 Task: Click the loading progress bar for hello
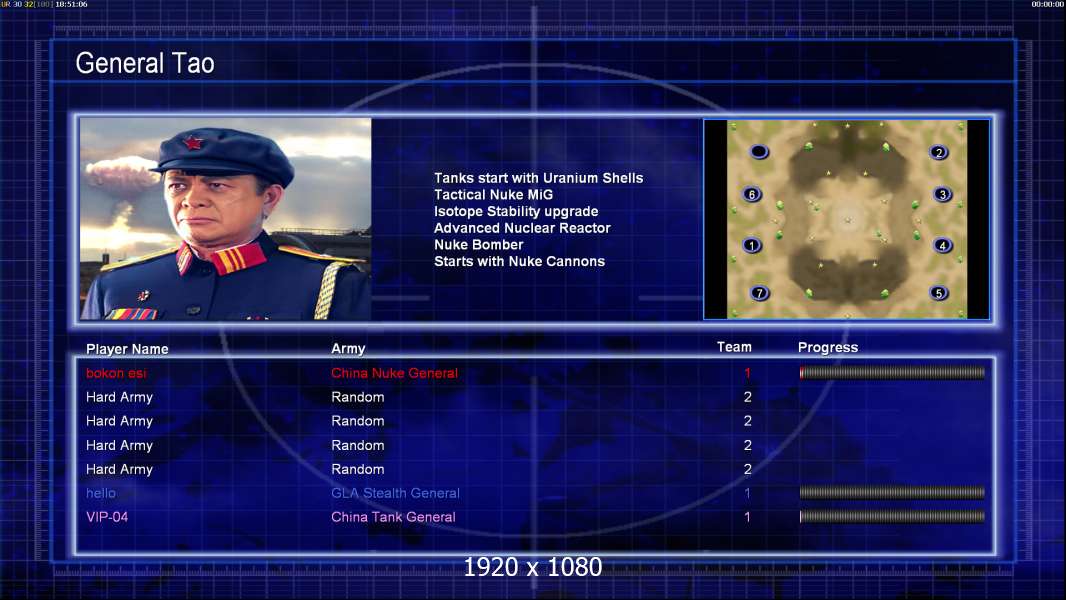[x=892, y=493]
